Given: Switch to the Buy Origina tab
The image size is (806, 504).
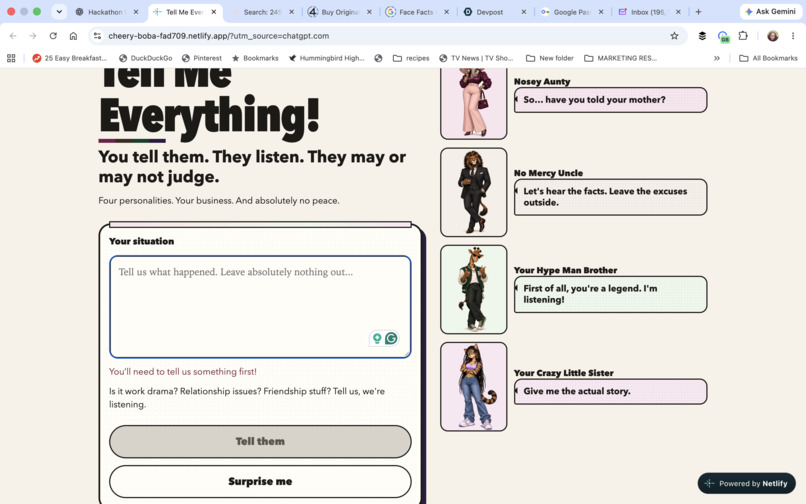Looking at the screenshot, I should coord(339,12).
